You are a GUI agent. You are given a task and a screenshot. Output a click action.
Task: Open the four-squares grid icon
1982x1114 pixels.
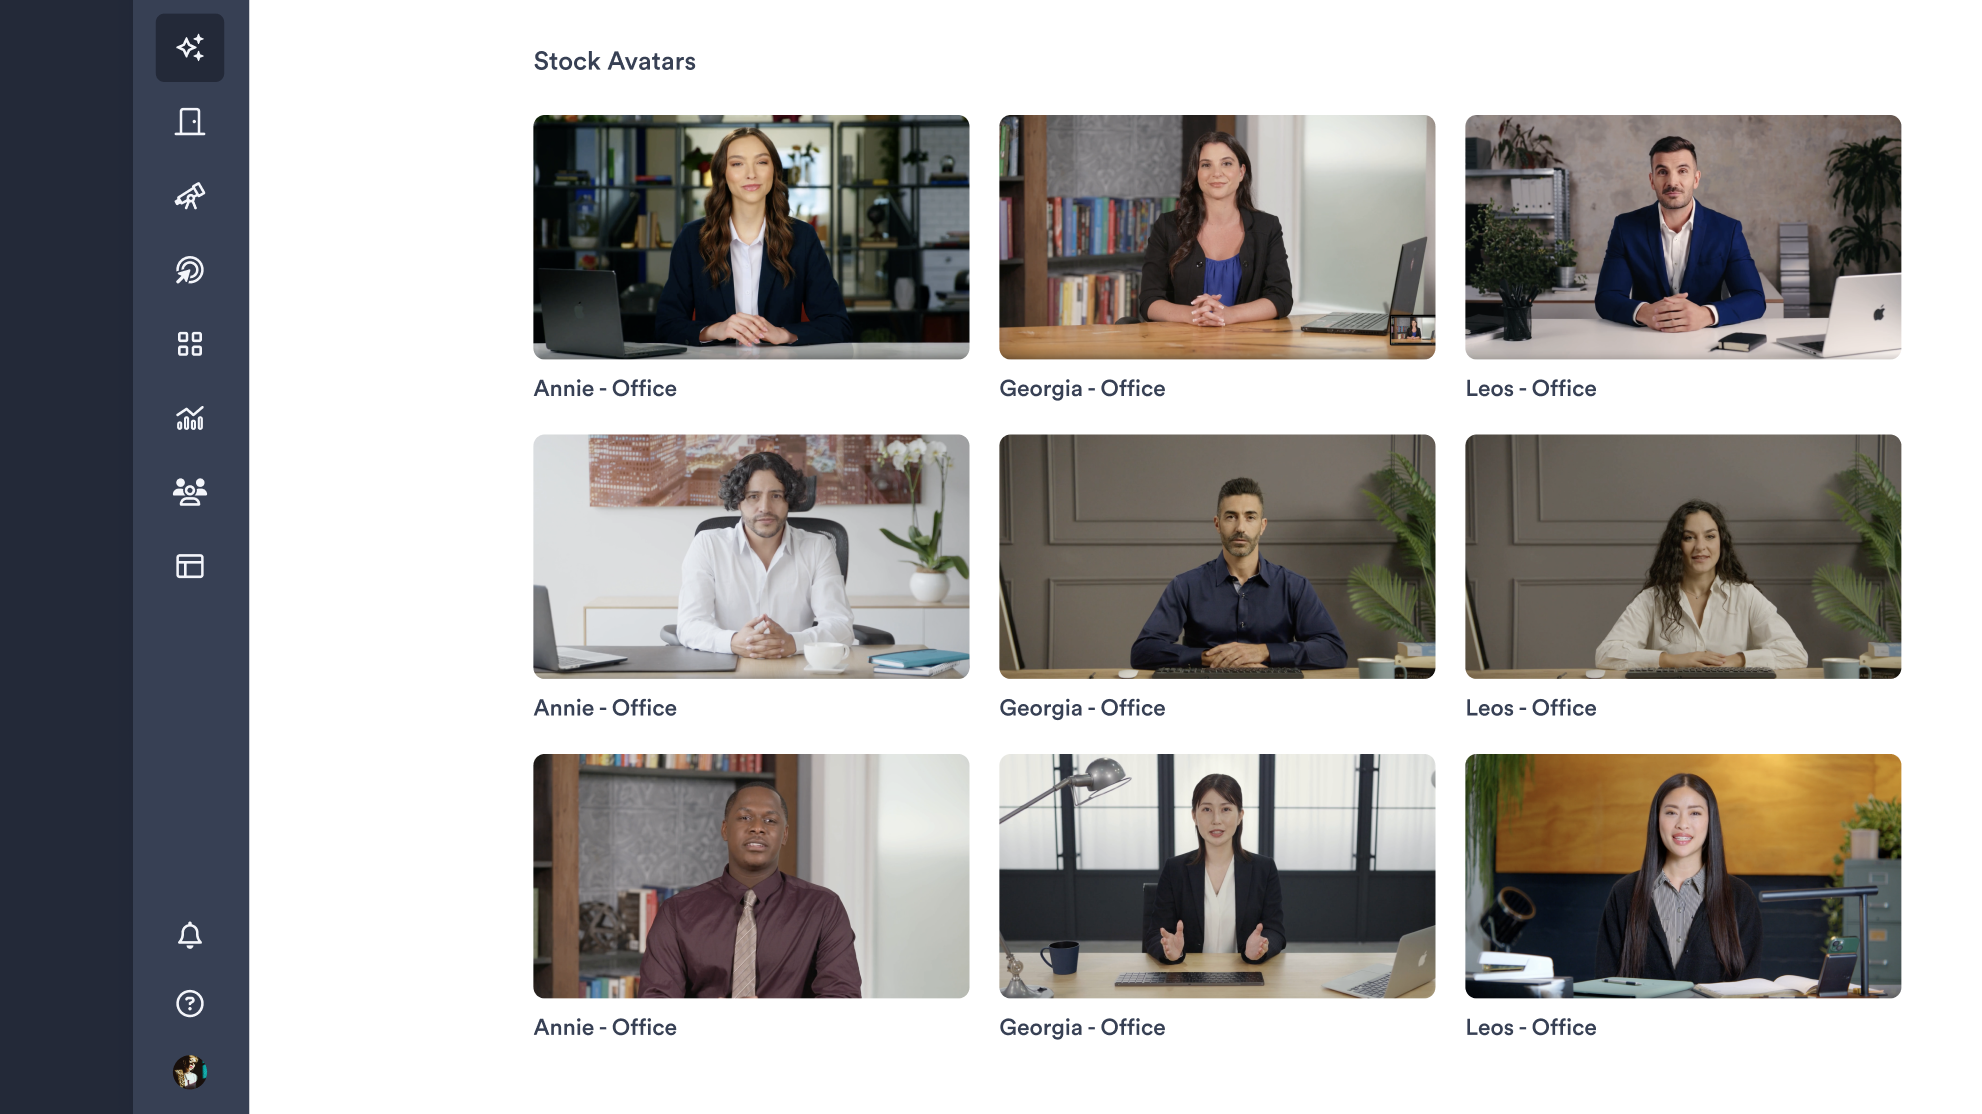click(190, 344)
